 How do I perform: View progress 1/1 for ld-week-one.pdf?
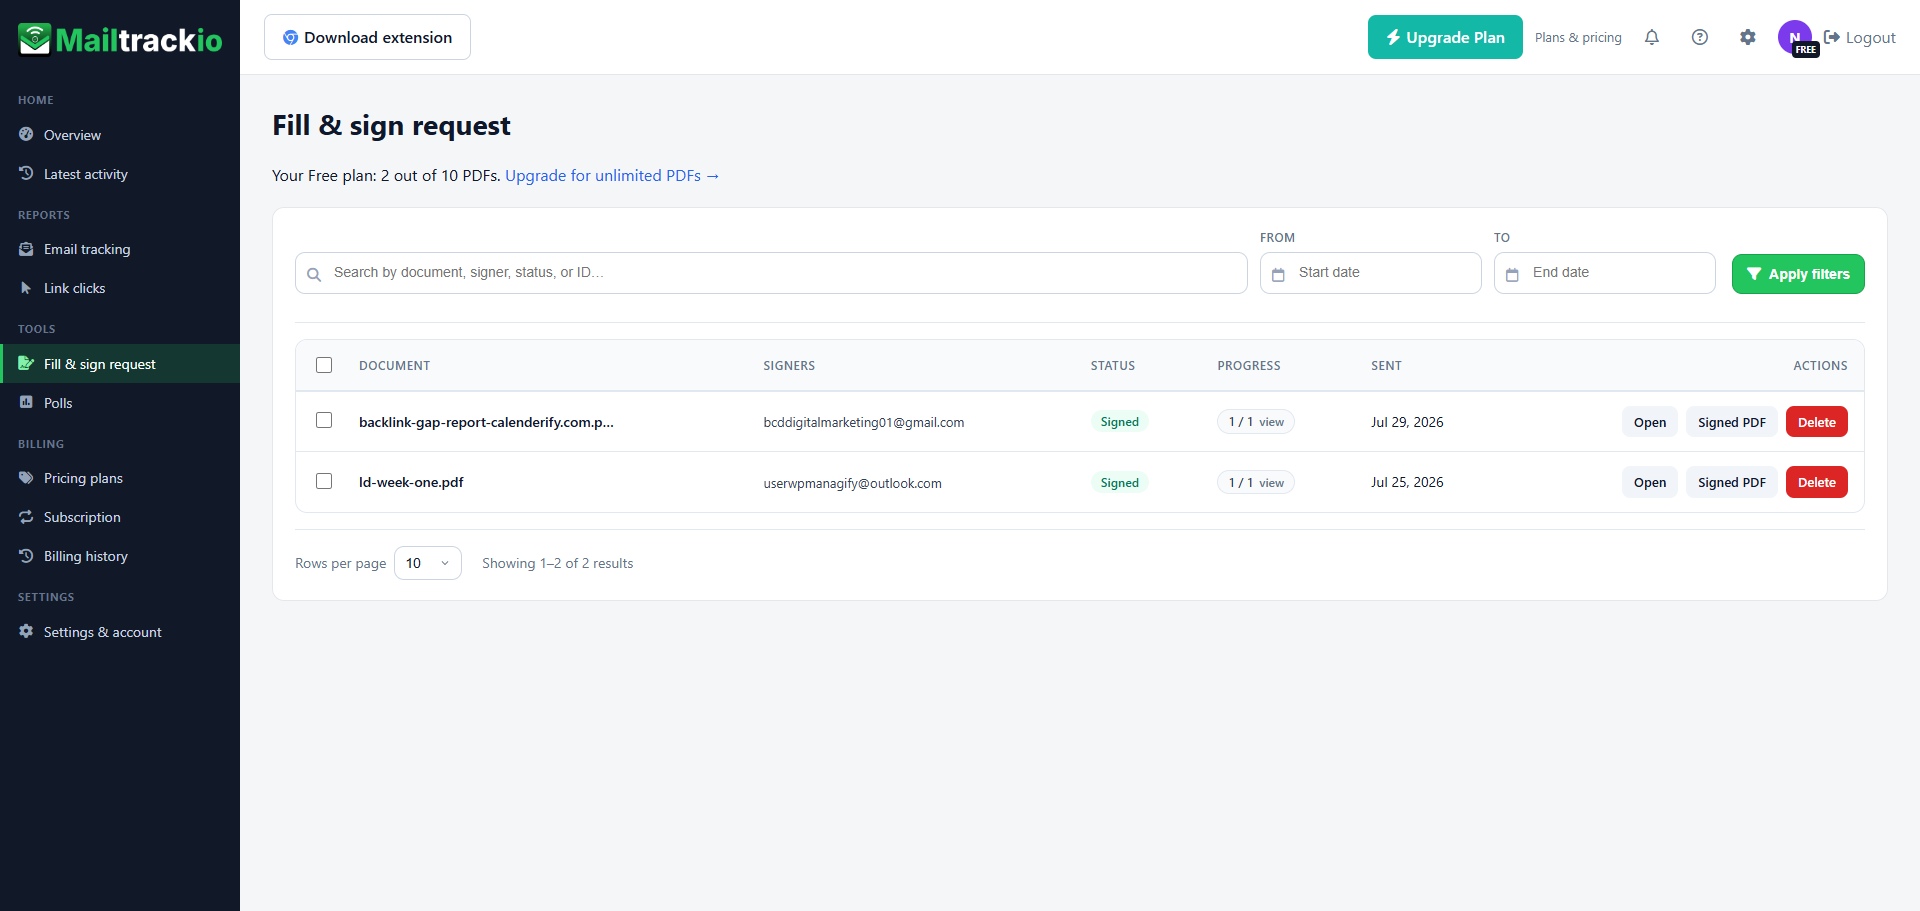(x=1256, y=483)
